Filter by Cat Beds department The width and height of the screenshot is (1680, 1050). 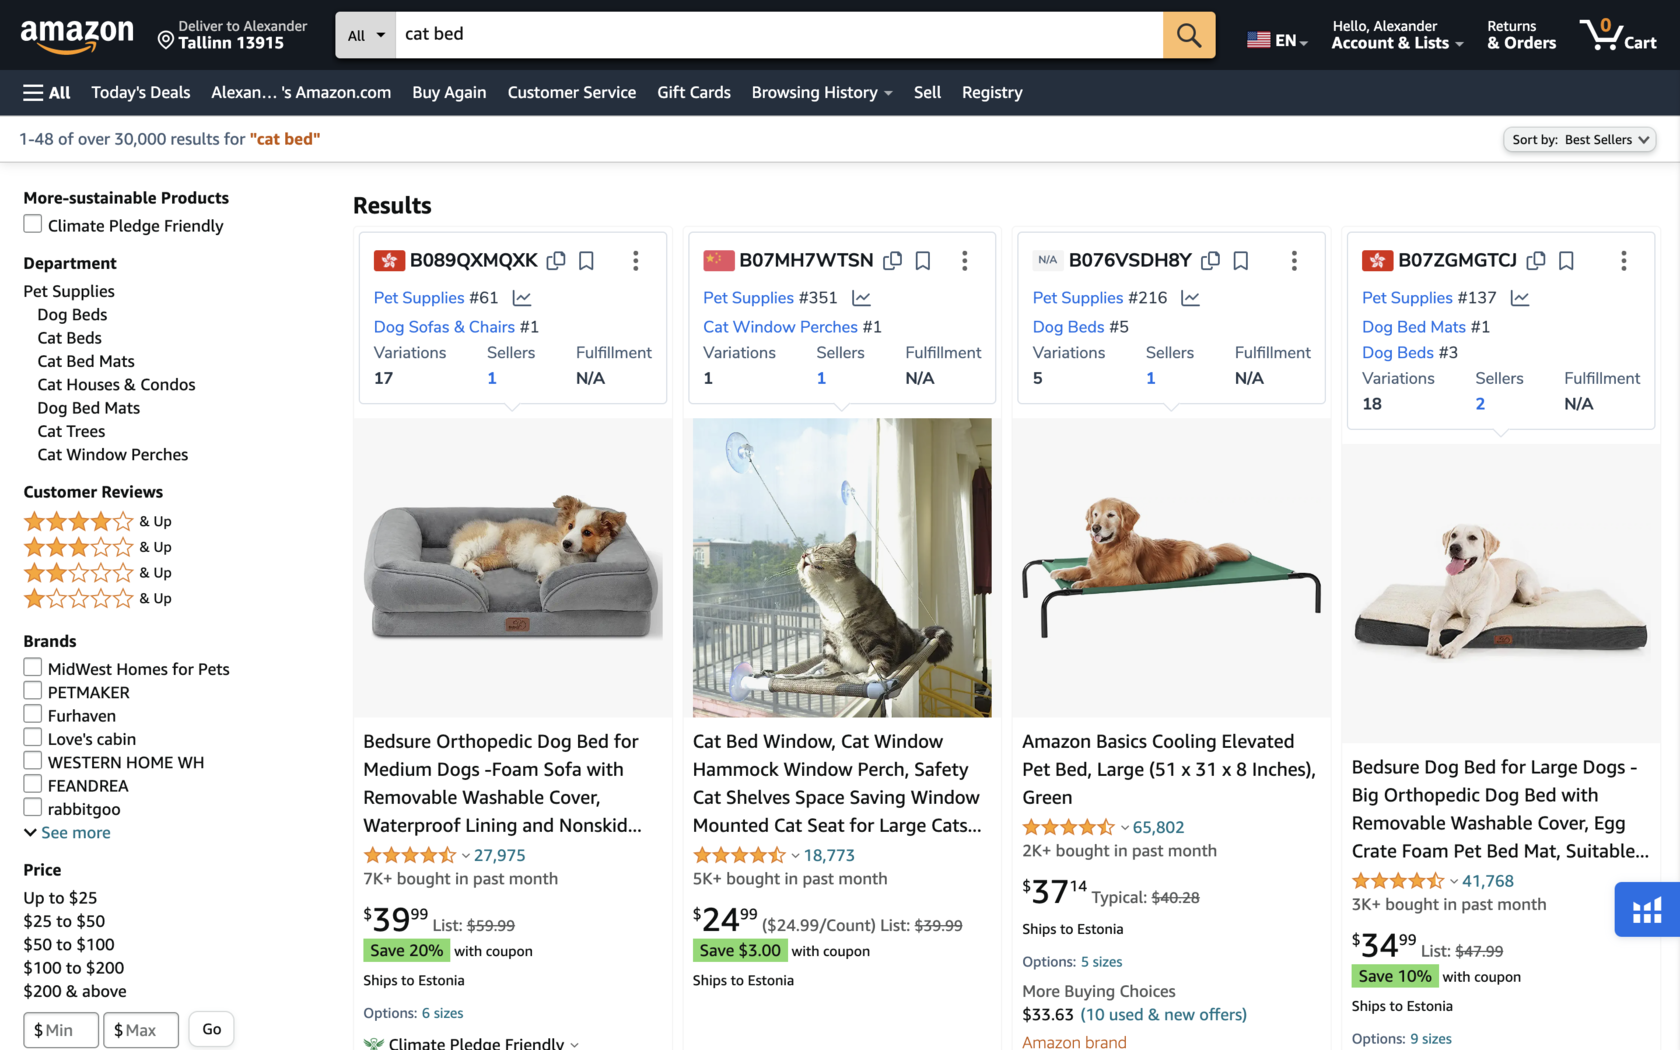70,338
